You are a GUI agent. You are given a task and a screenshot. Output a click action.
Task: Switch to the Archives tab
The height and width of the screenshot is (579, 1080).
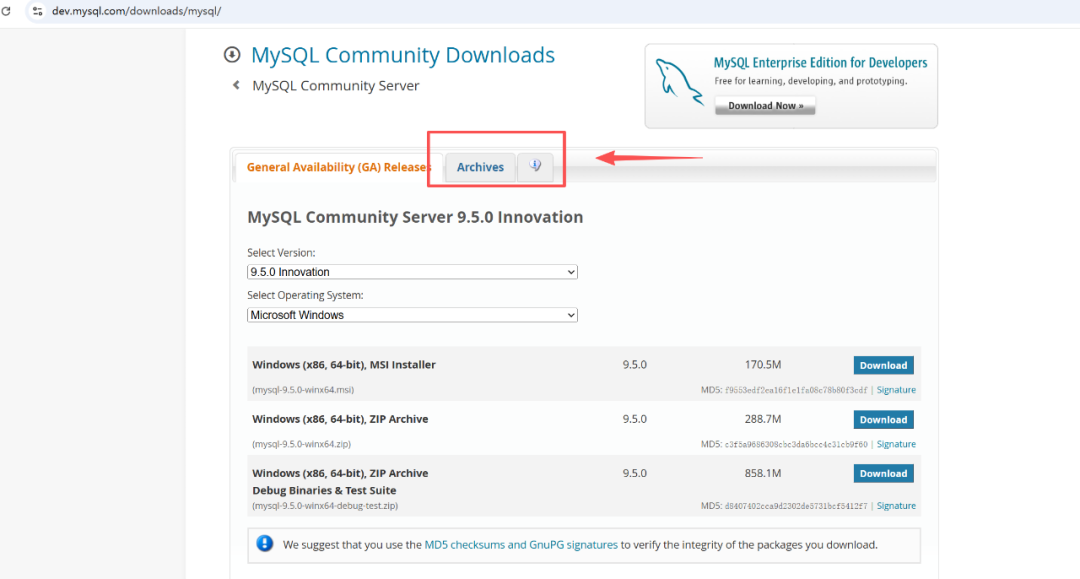click(x=480, y=167)
